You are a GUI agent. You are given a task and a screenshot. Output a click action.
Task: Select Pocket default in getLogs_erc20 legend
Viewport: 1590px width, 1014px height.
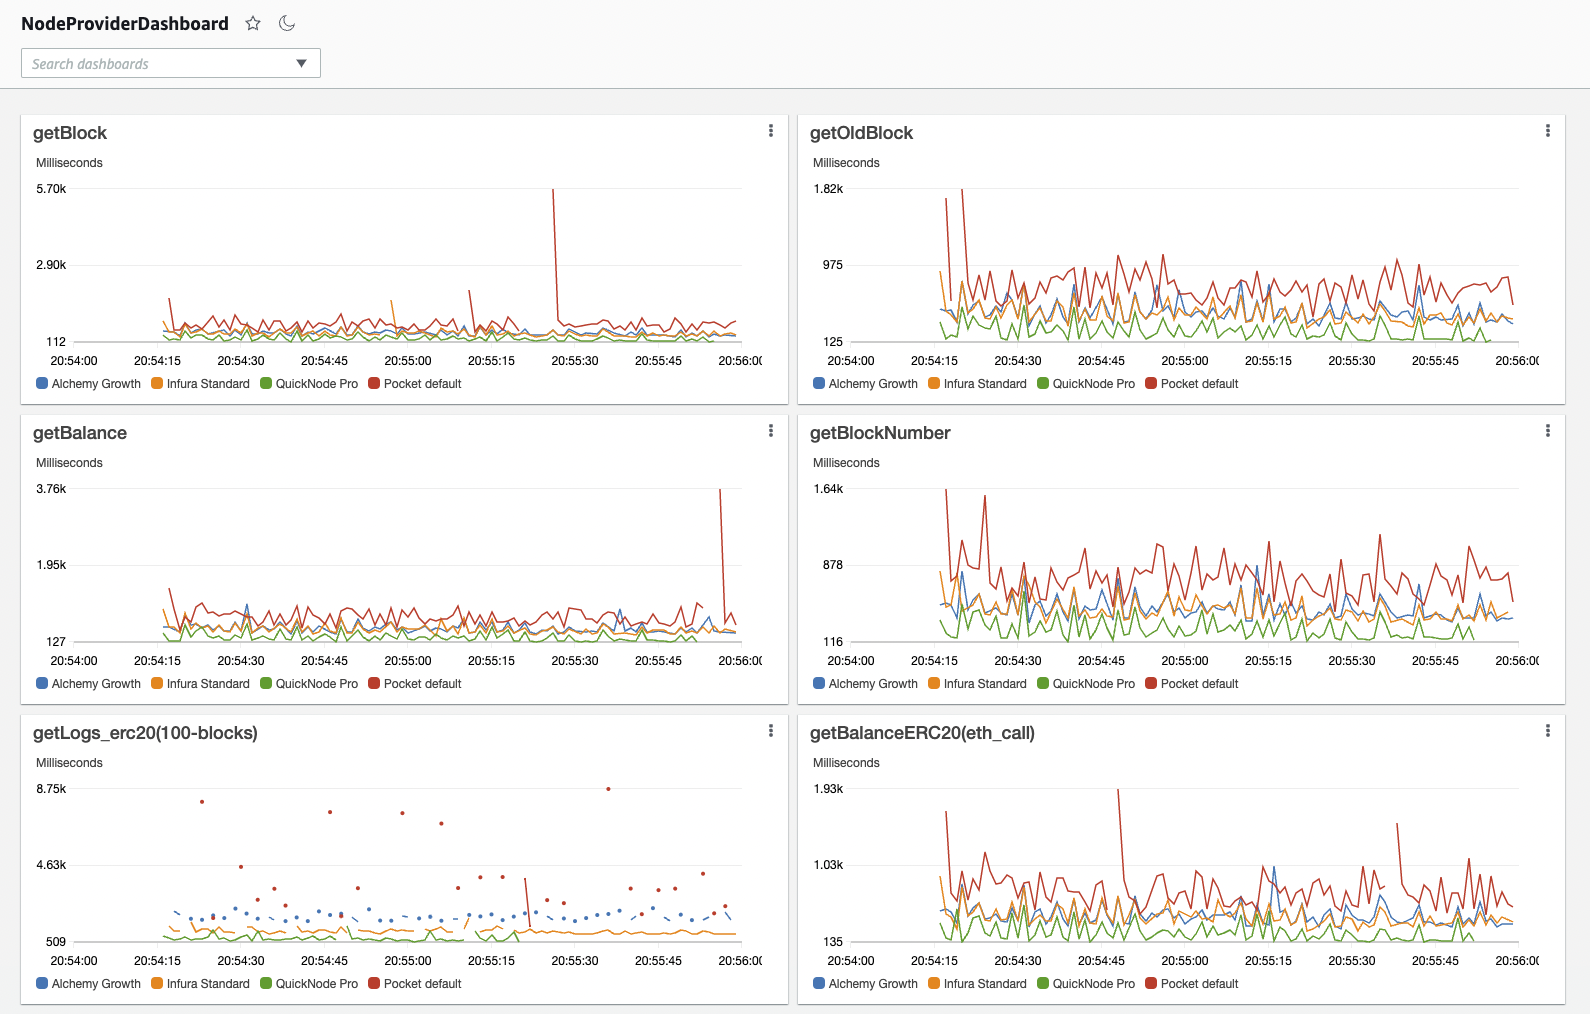point(415,984)
